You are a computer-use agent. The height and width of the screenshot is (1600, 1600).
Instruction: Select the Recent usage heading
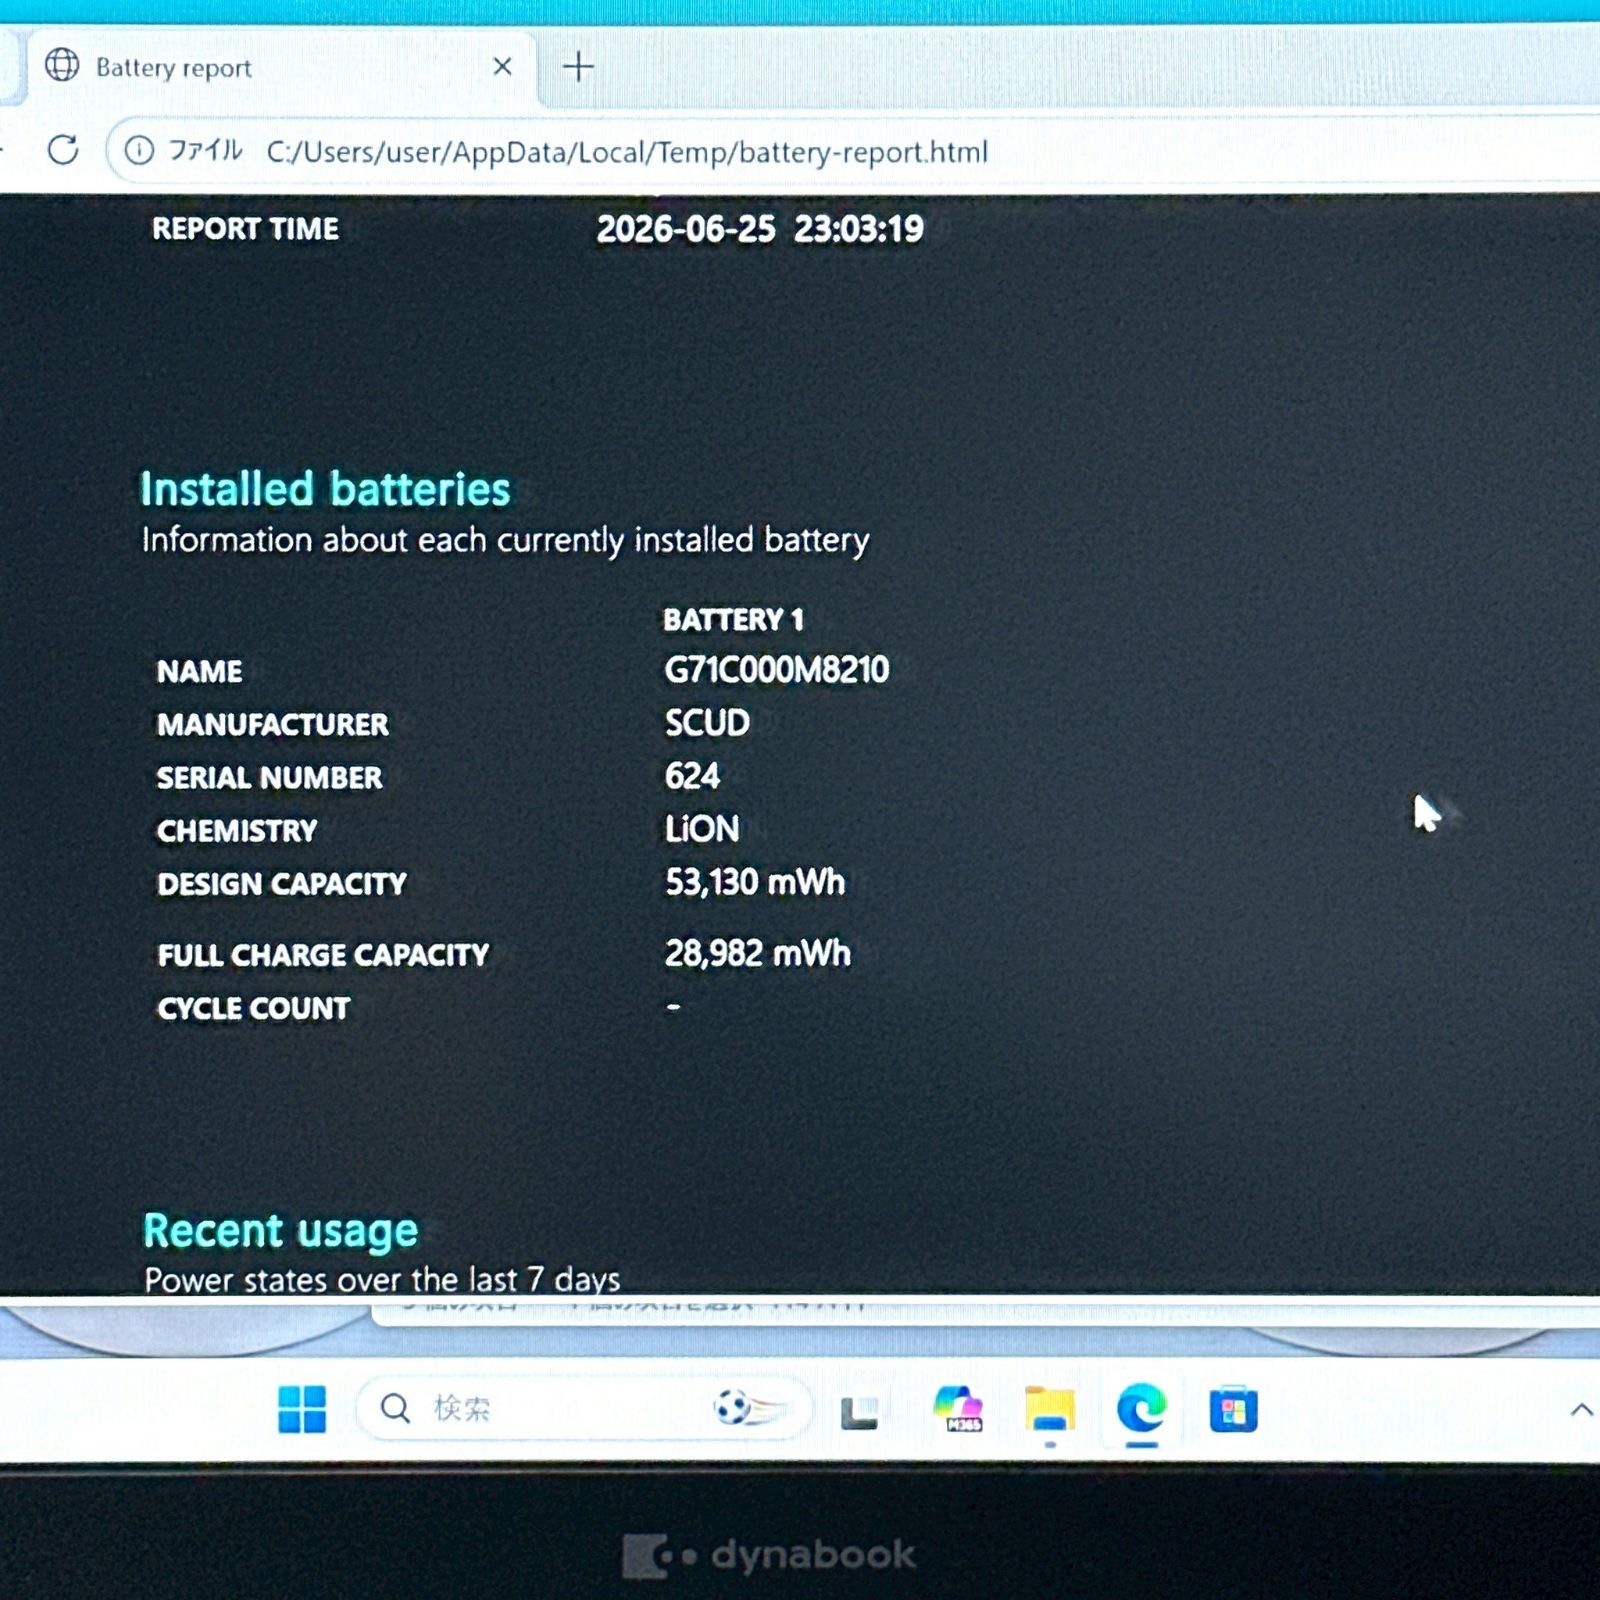[280, 1231]
